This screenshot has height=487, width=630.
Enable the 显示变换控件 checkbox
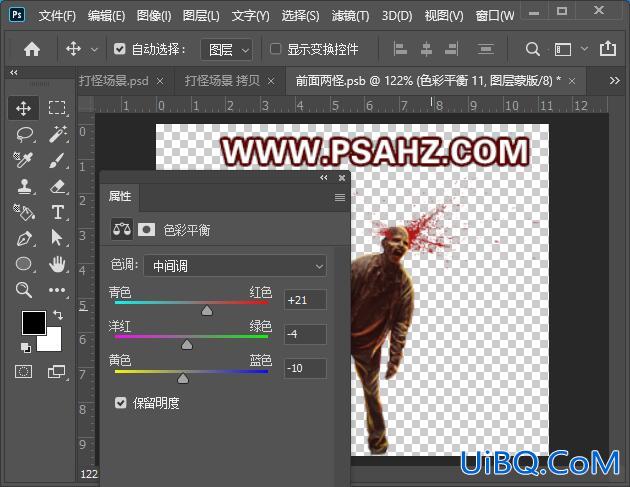point(276,49)
